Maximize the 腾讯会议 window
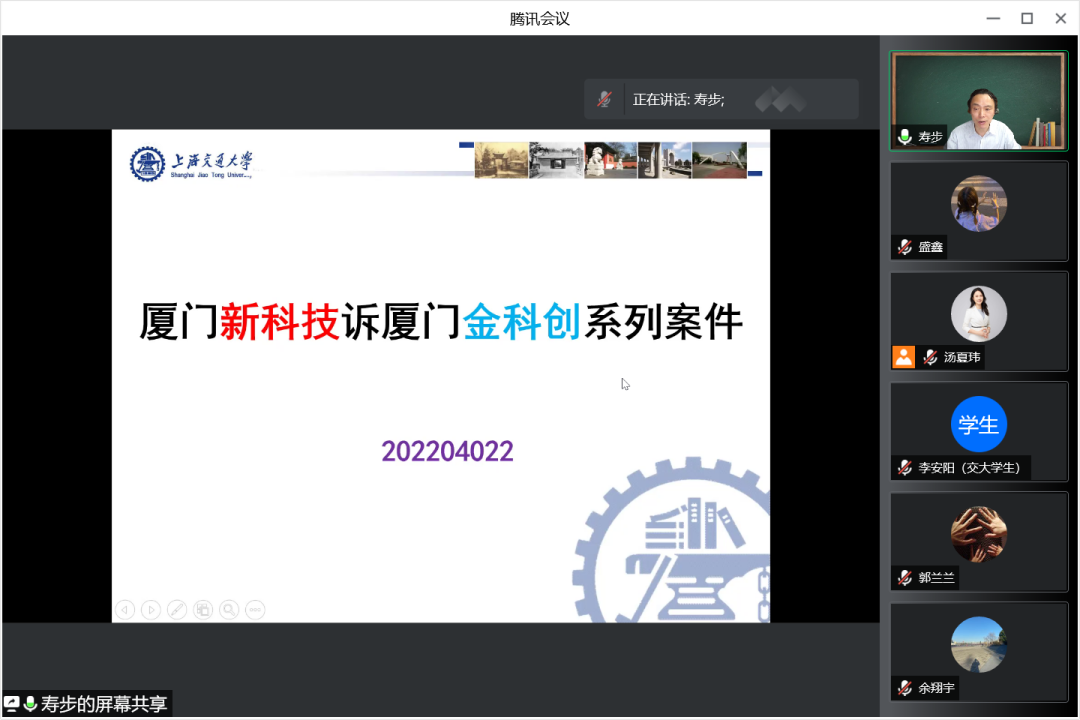 pos(1027,19)
